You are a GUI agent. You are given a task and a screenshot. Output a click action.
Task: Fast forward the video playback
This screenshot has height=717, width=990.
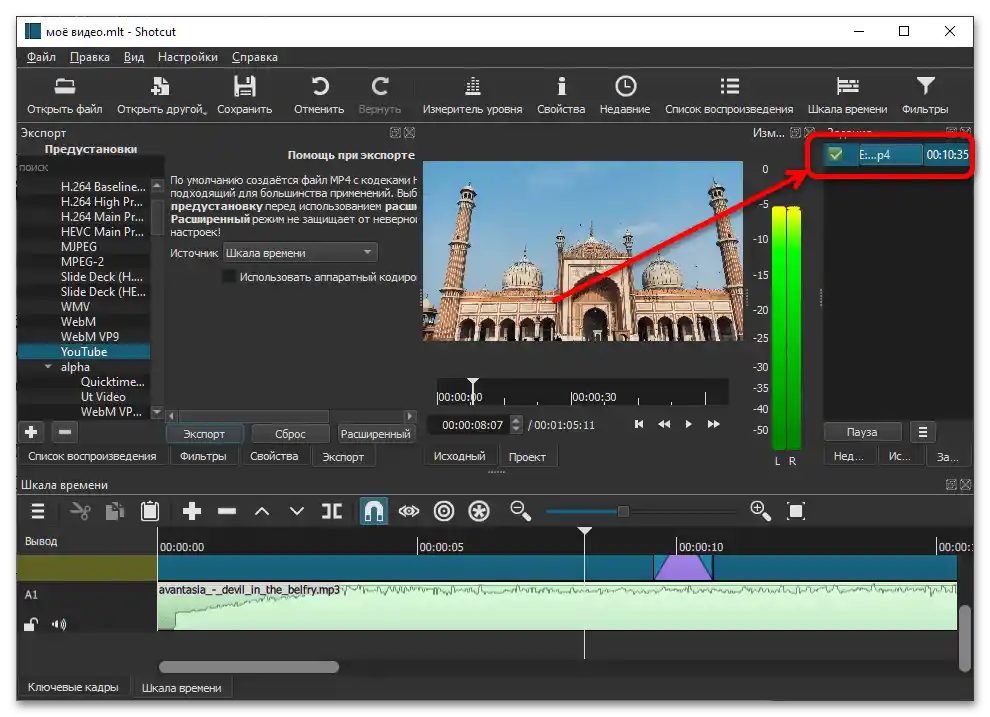coord(713,424)
